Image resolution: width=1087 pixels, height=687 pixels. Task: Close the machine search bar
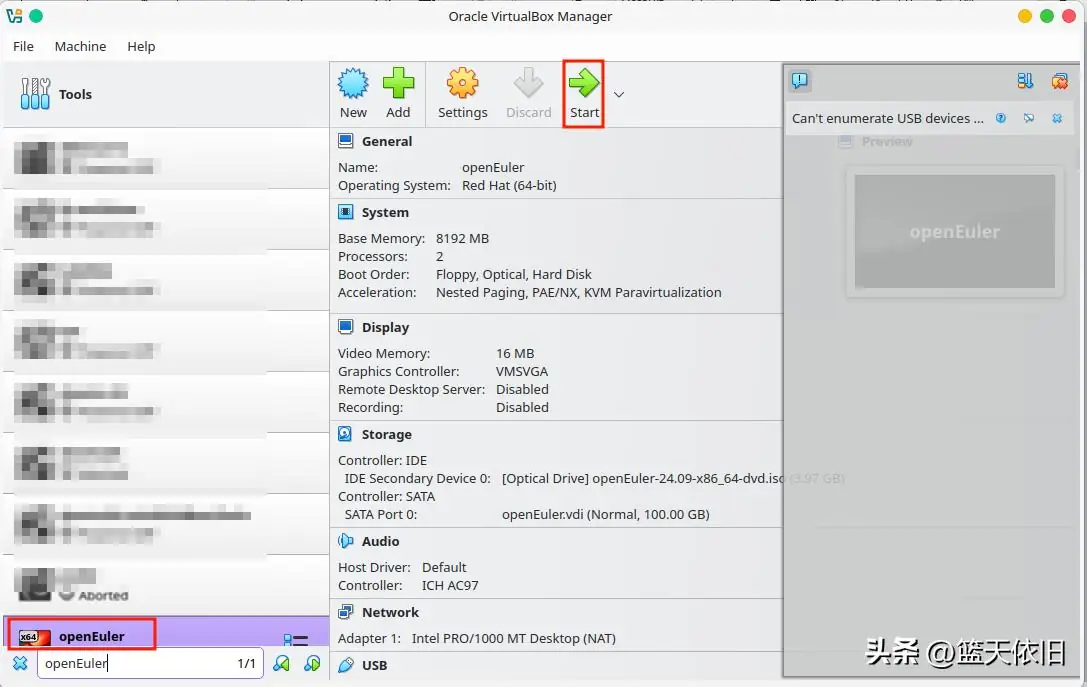[x=20, y=663]
